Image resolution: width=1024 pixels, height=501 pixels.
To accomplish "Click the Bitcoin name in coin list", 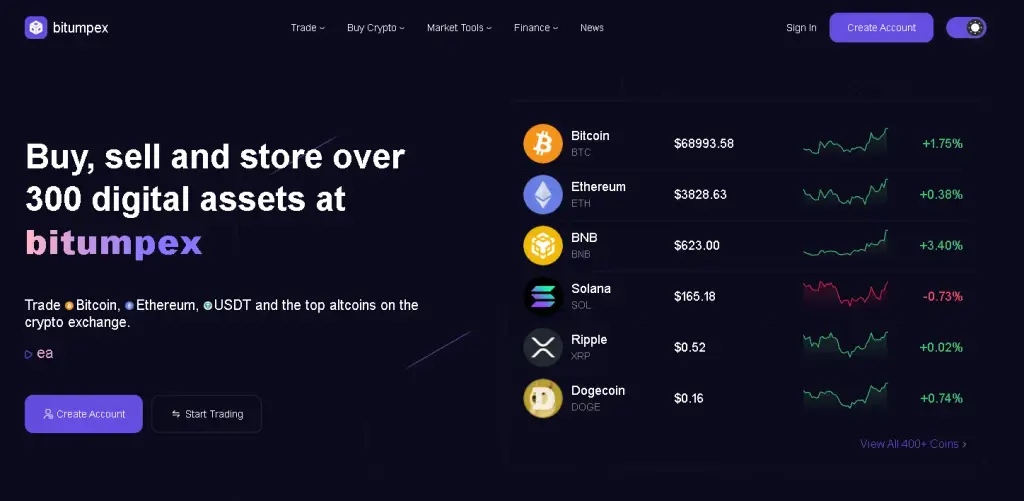I will [590, 136].
